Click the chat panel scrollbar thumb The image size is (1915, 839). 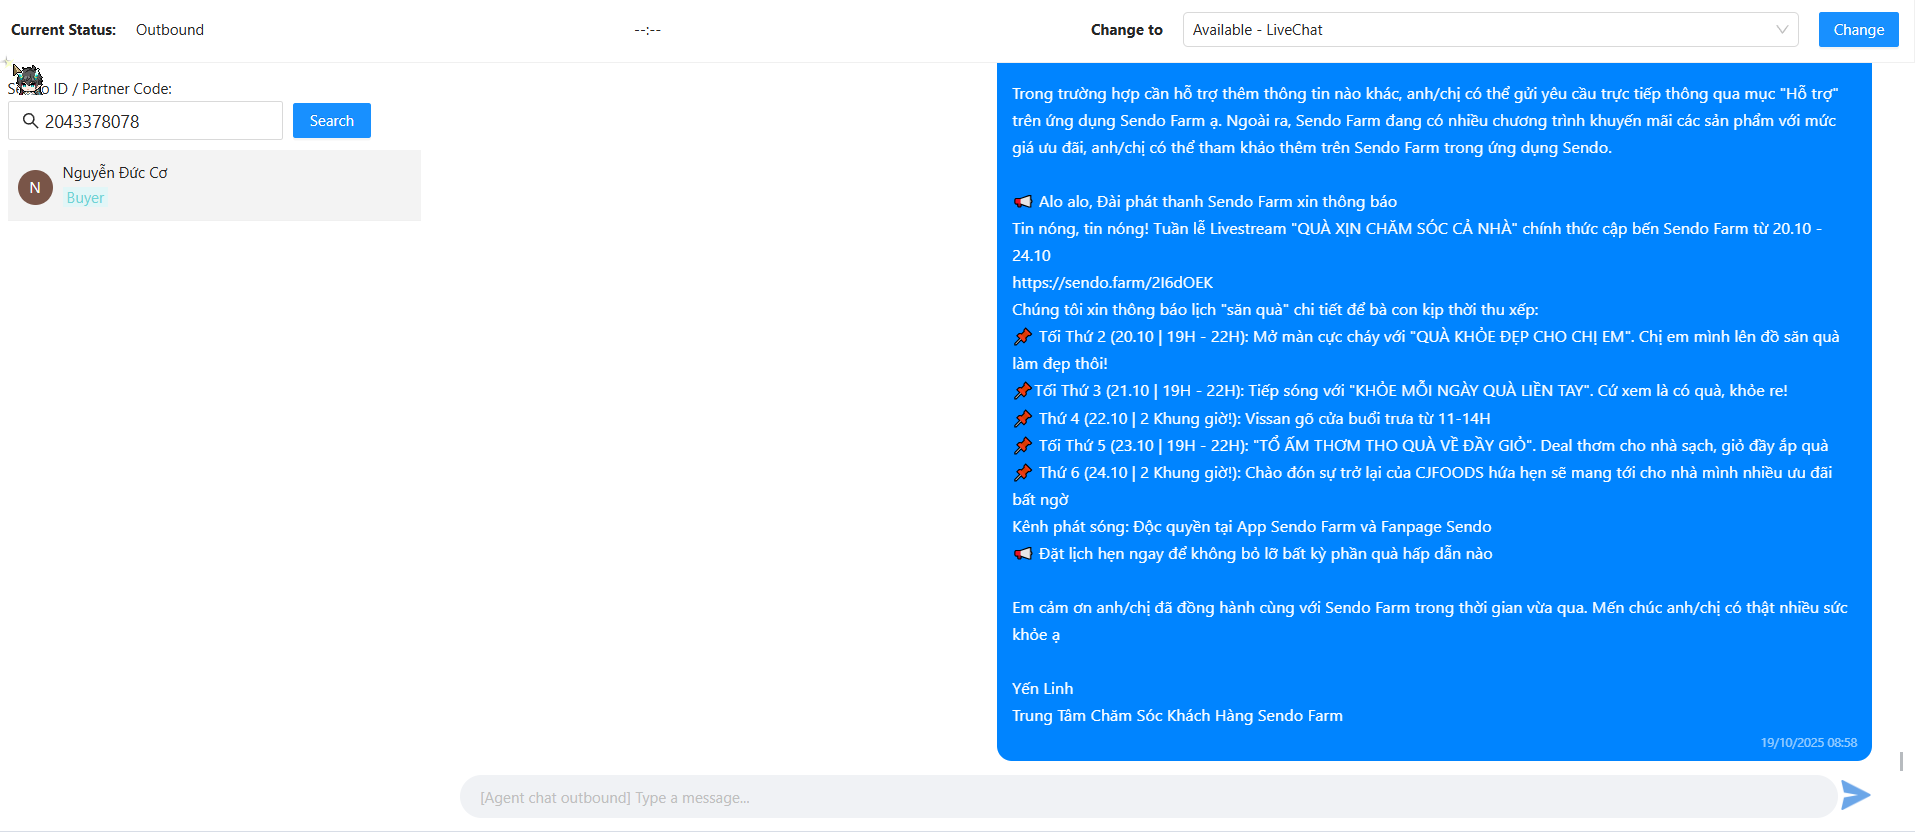(x=1901, y=762)
